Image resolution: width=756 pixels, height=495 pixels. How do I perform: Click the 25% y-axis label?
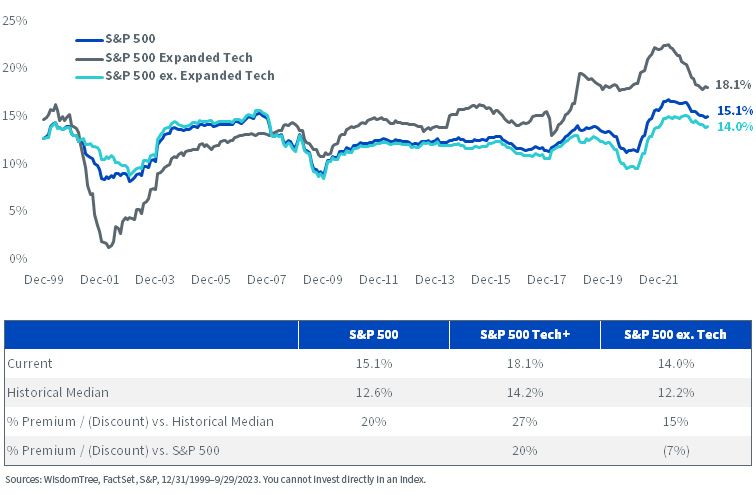coord(14,20)
